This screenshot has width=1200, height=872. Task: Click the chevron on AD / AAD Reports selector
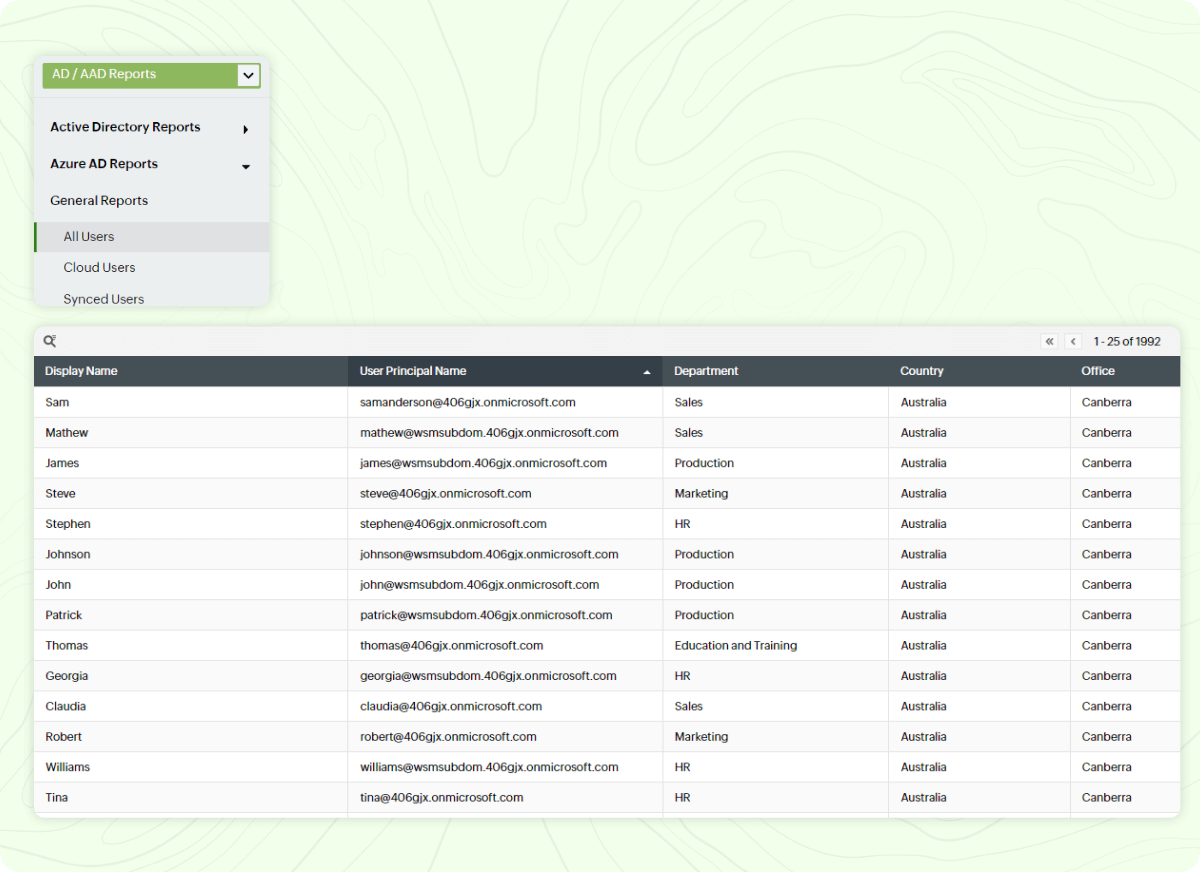[247, 75]
